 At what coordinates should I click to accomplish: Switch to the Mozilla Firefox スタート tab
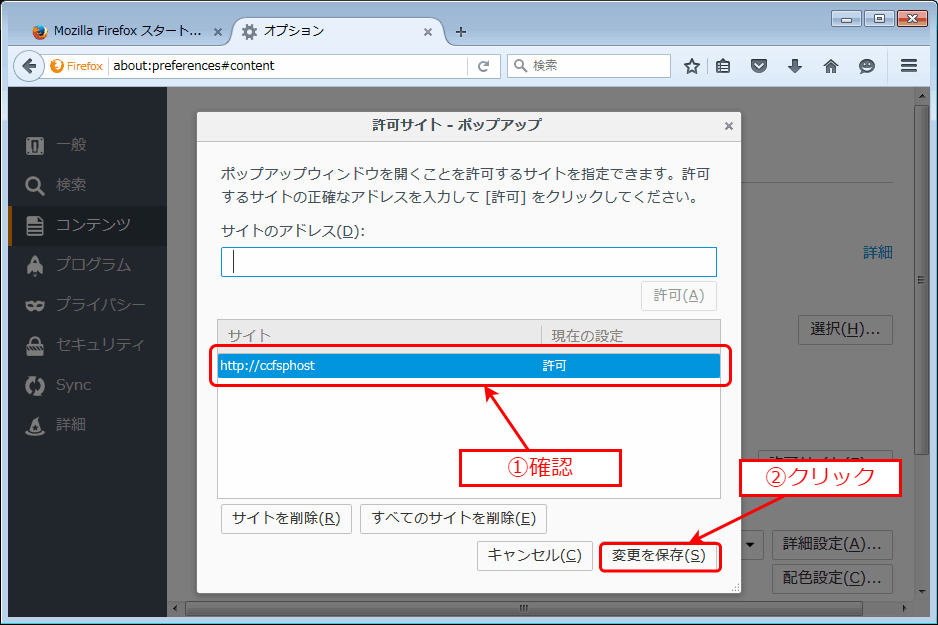[x=127, y=31]
